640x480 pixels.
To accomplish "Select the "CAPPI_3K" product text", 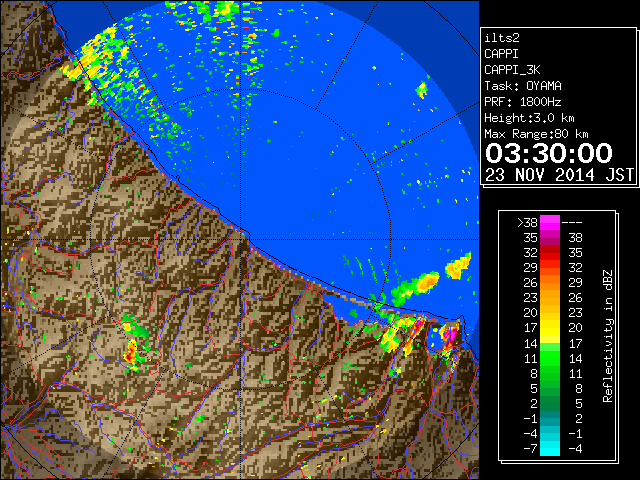I will (x=512, y=70).
